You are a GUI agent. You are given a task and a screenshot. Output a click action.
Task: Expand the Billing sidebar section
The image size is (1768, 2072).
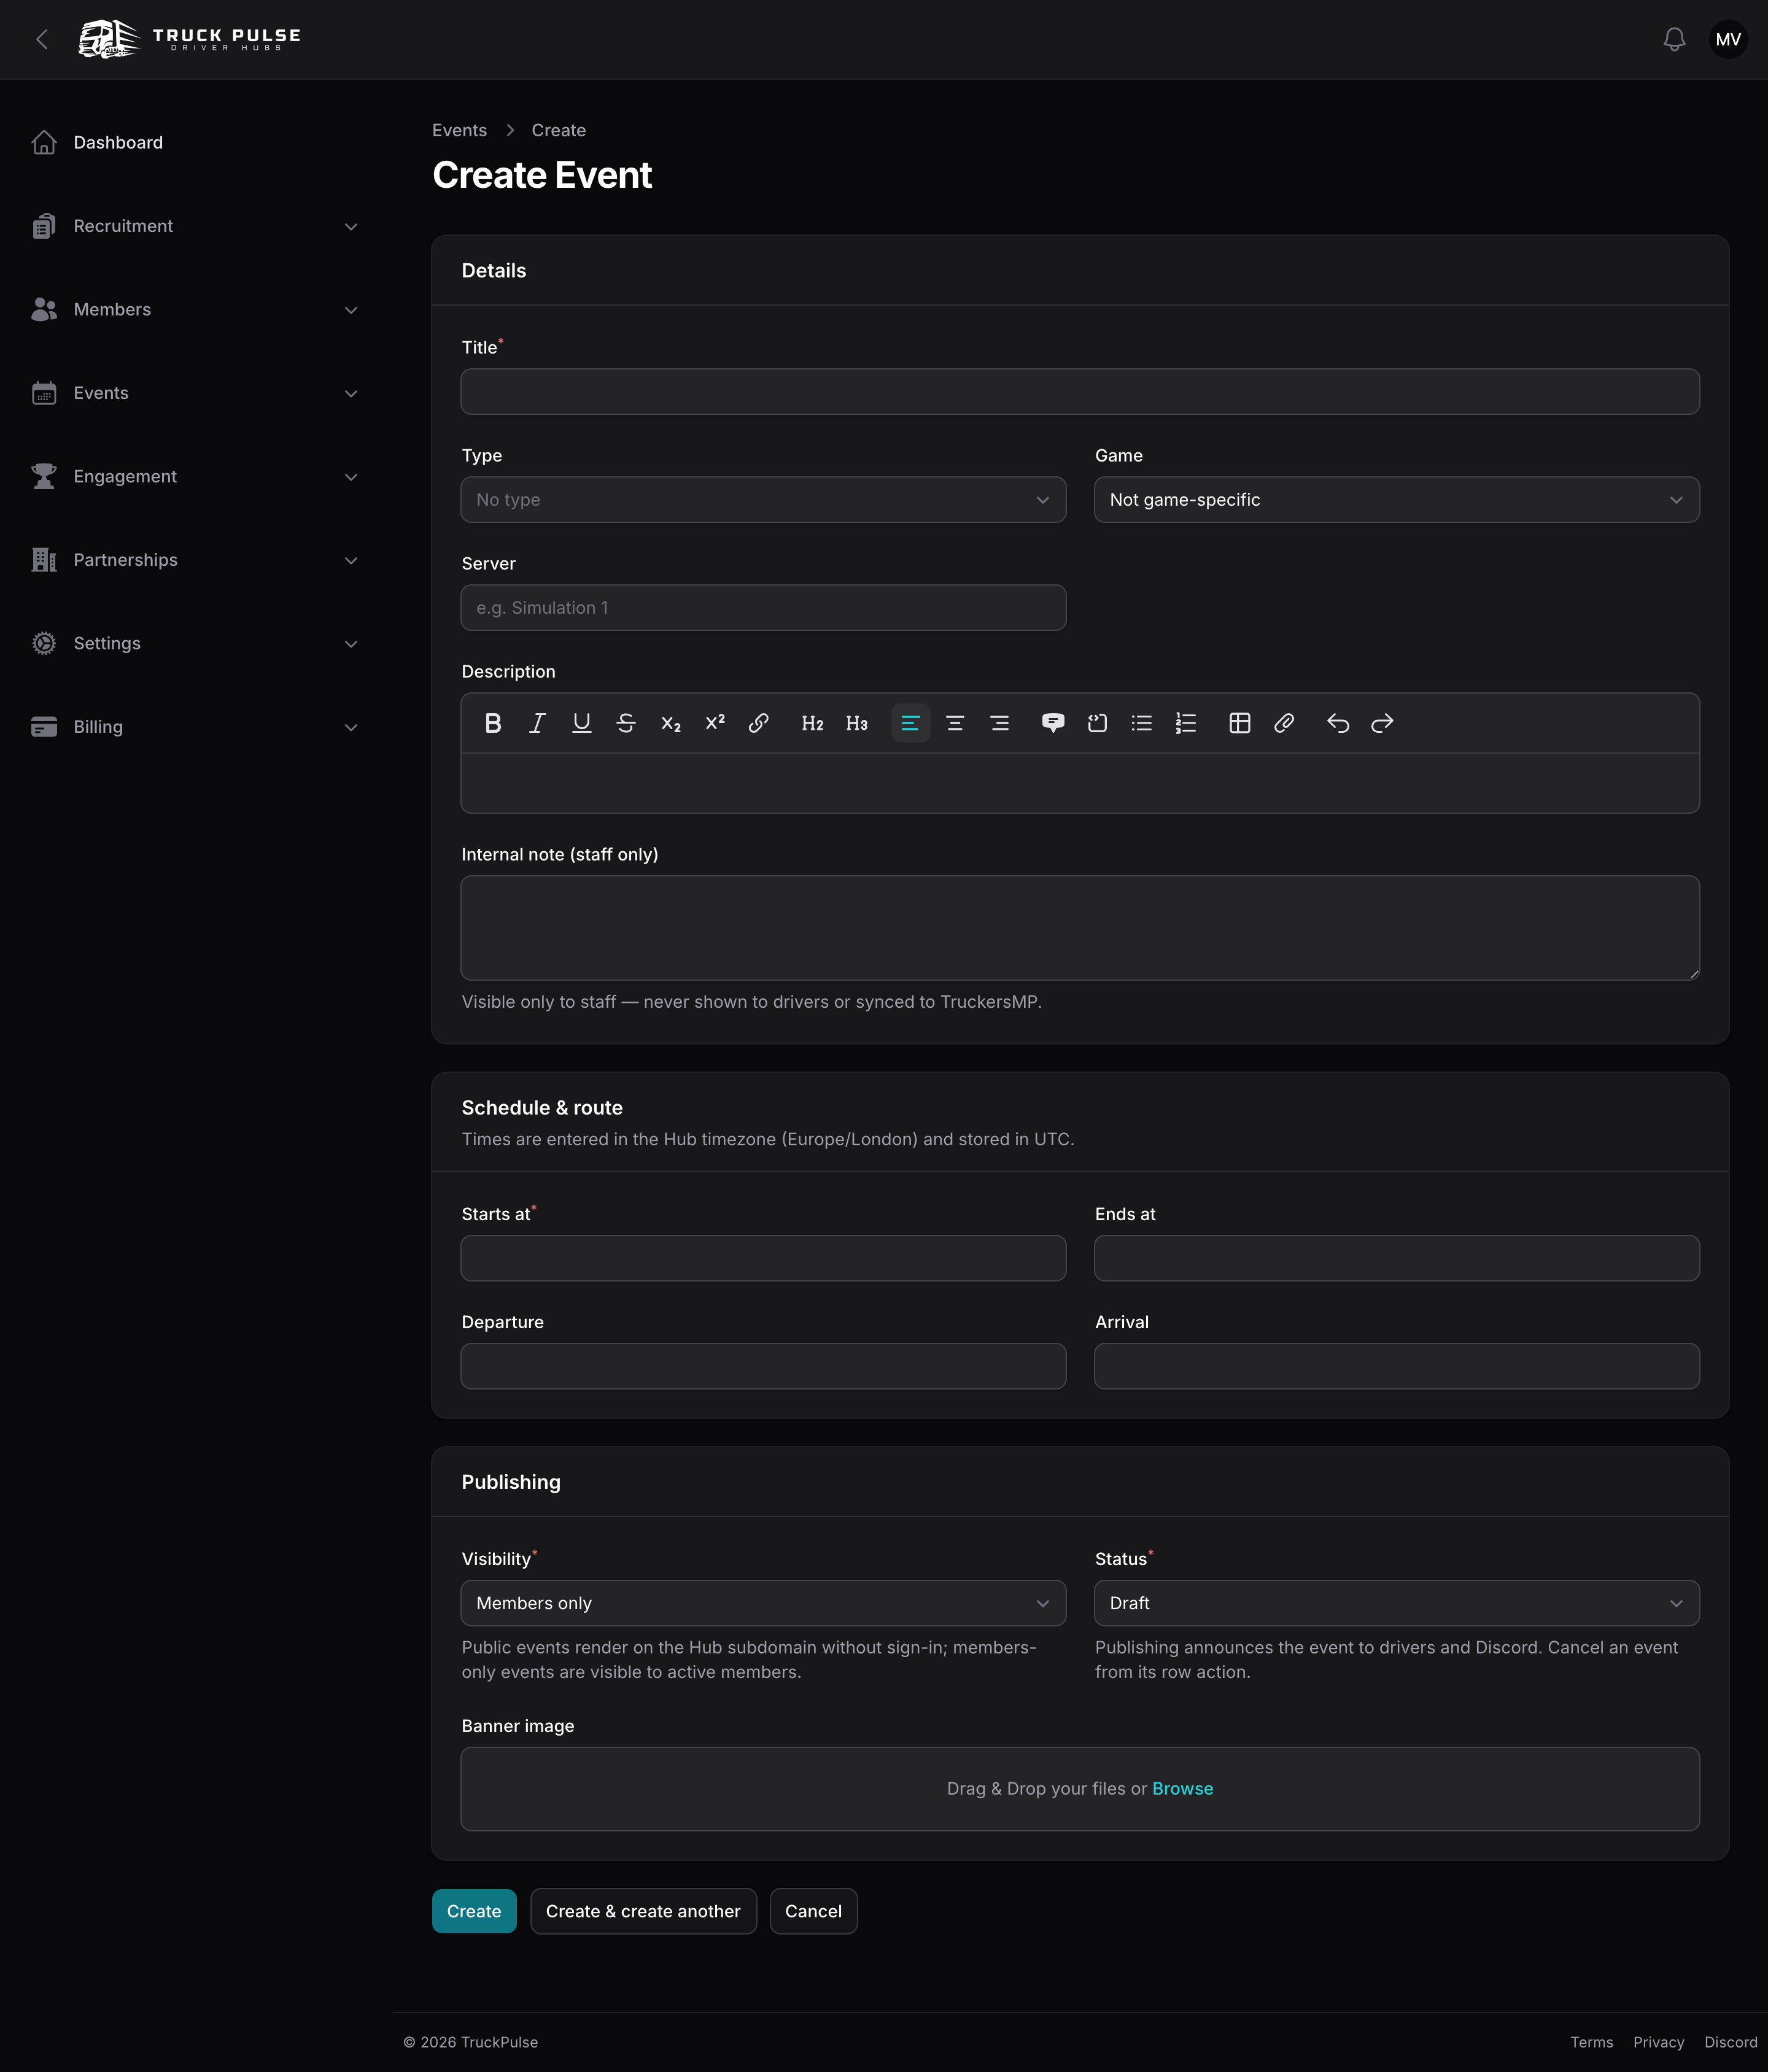click(195, 727)
